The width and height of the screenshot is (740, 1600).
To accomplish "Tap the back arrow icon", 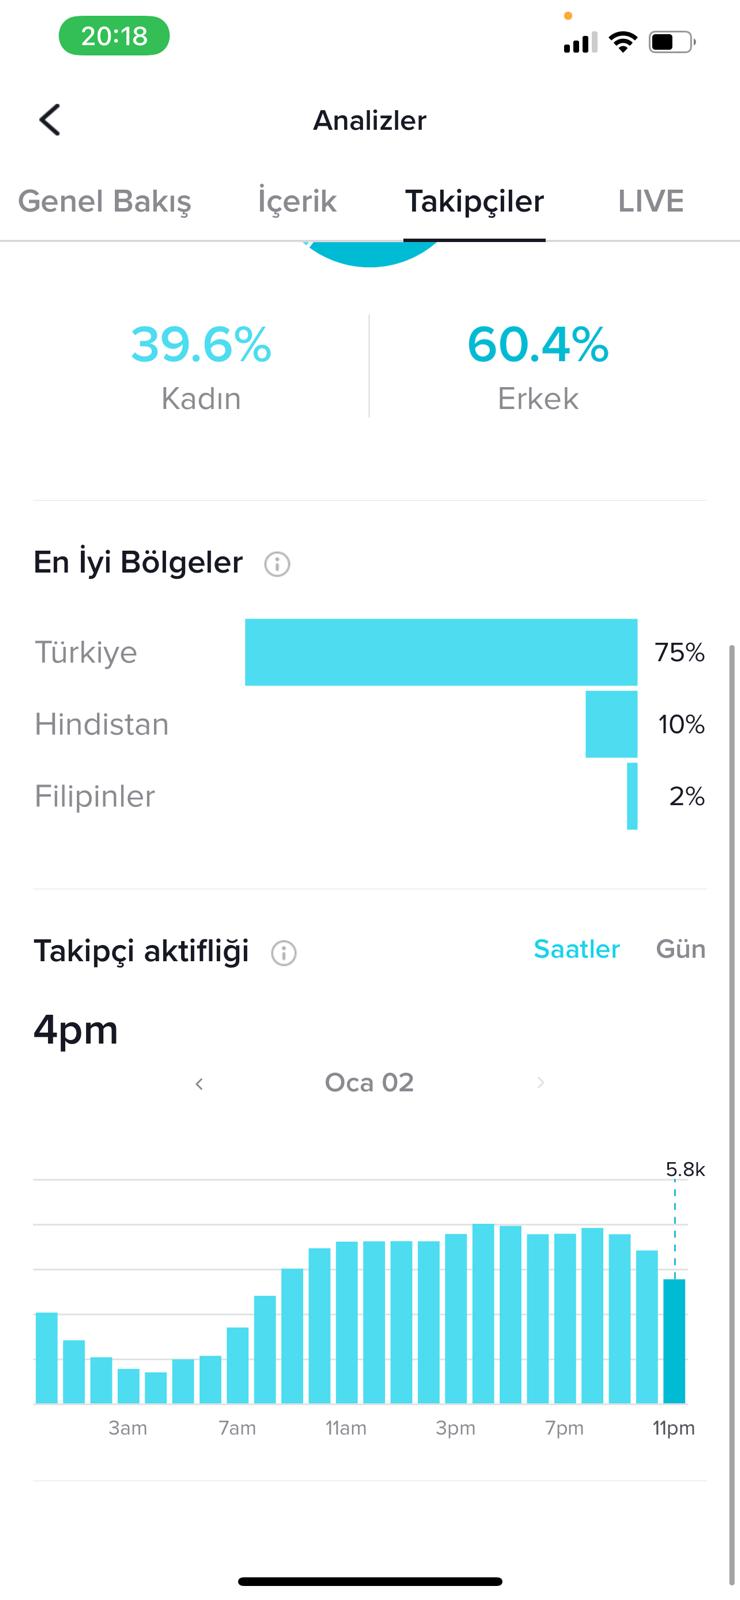I will (x=50, y=120).
